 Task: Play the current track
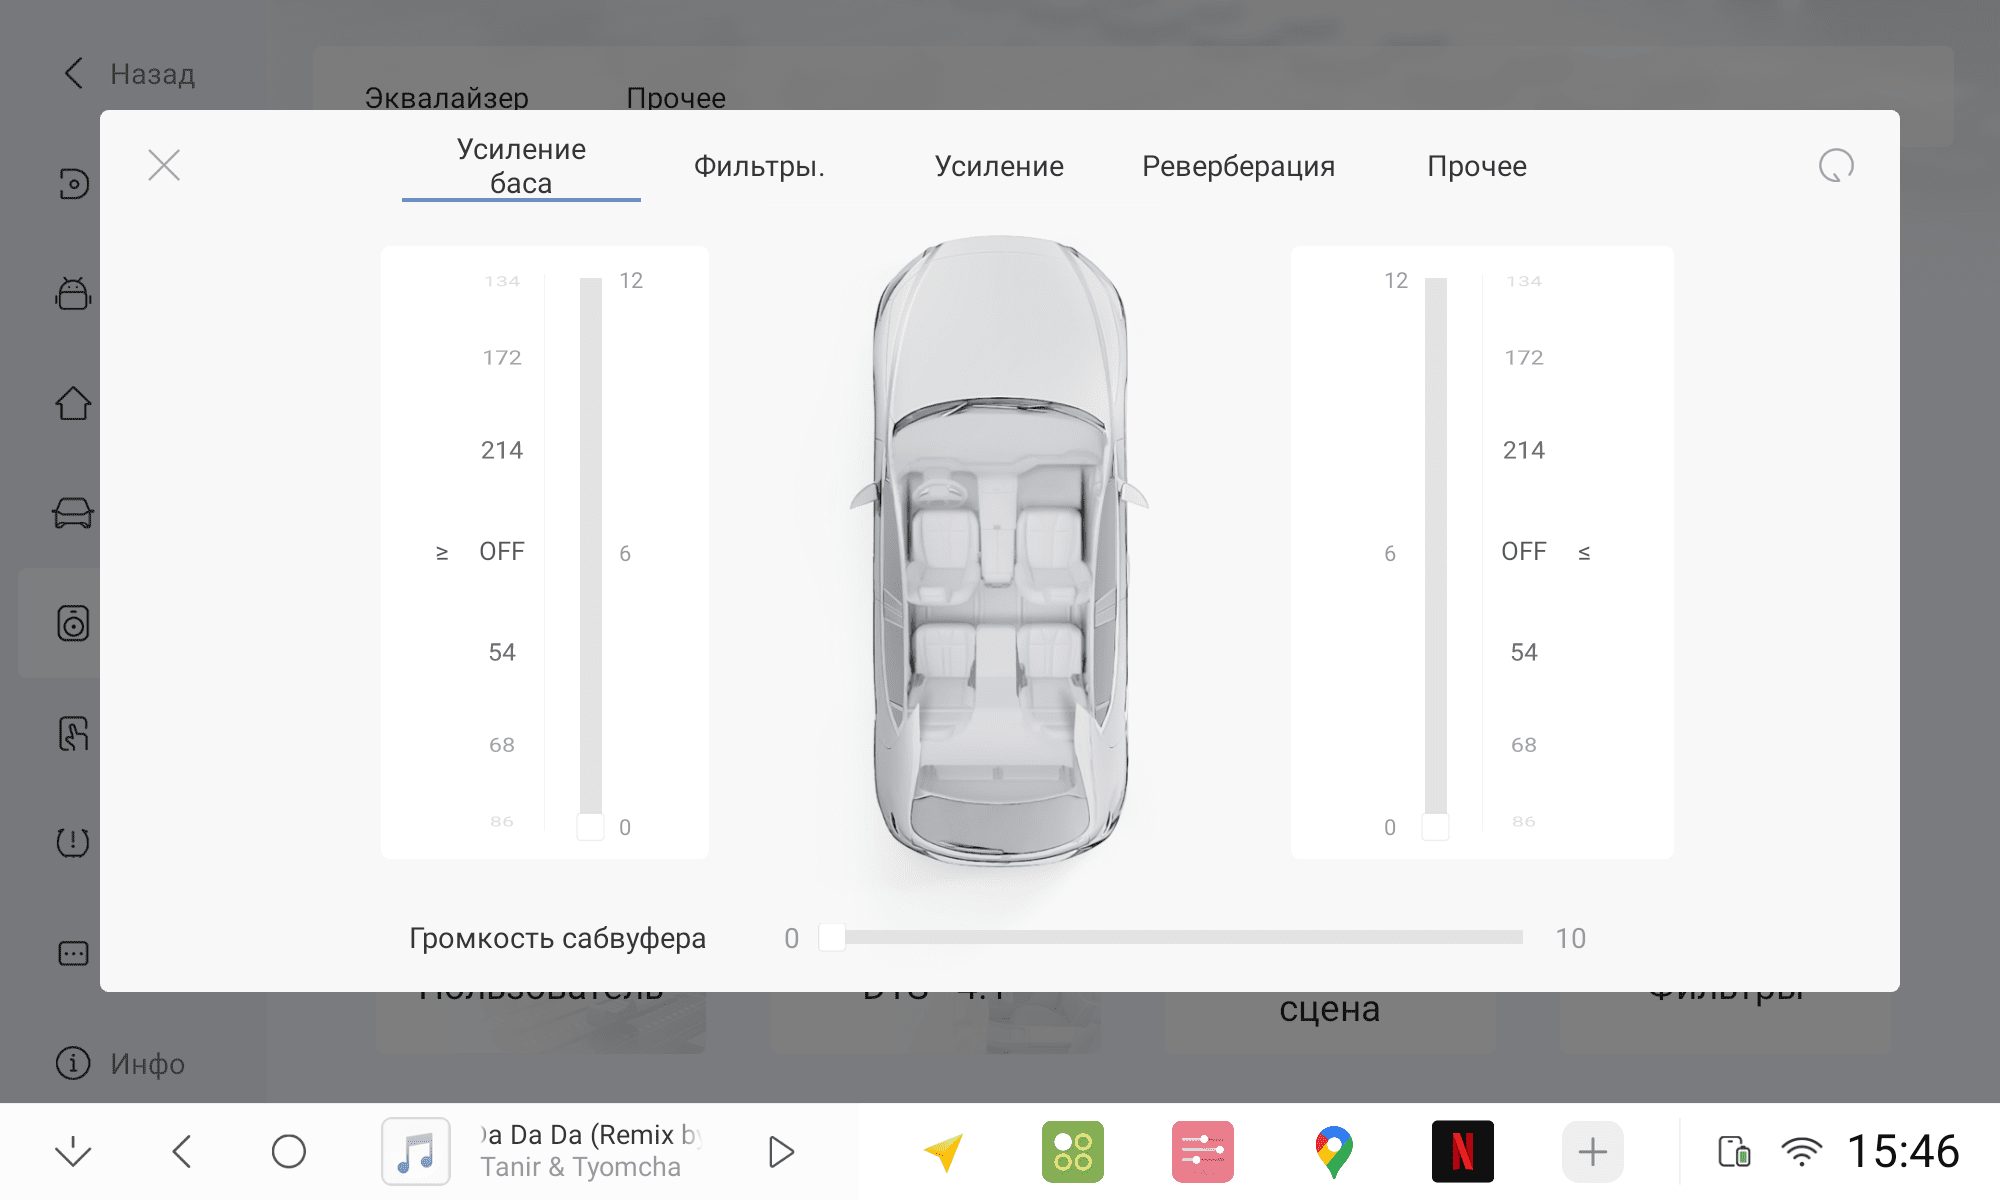pyautogui.click(x=781, y=1151)
